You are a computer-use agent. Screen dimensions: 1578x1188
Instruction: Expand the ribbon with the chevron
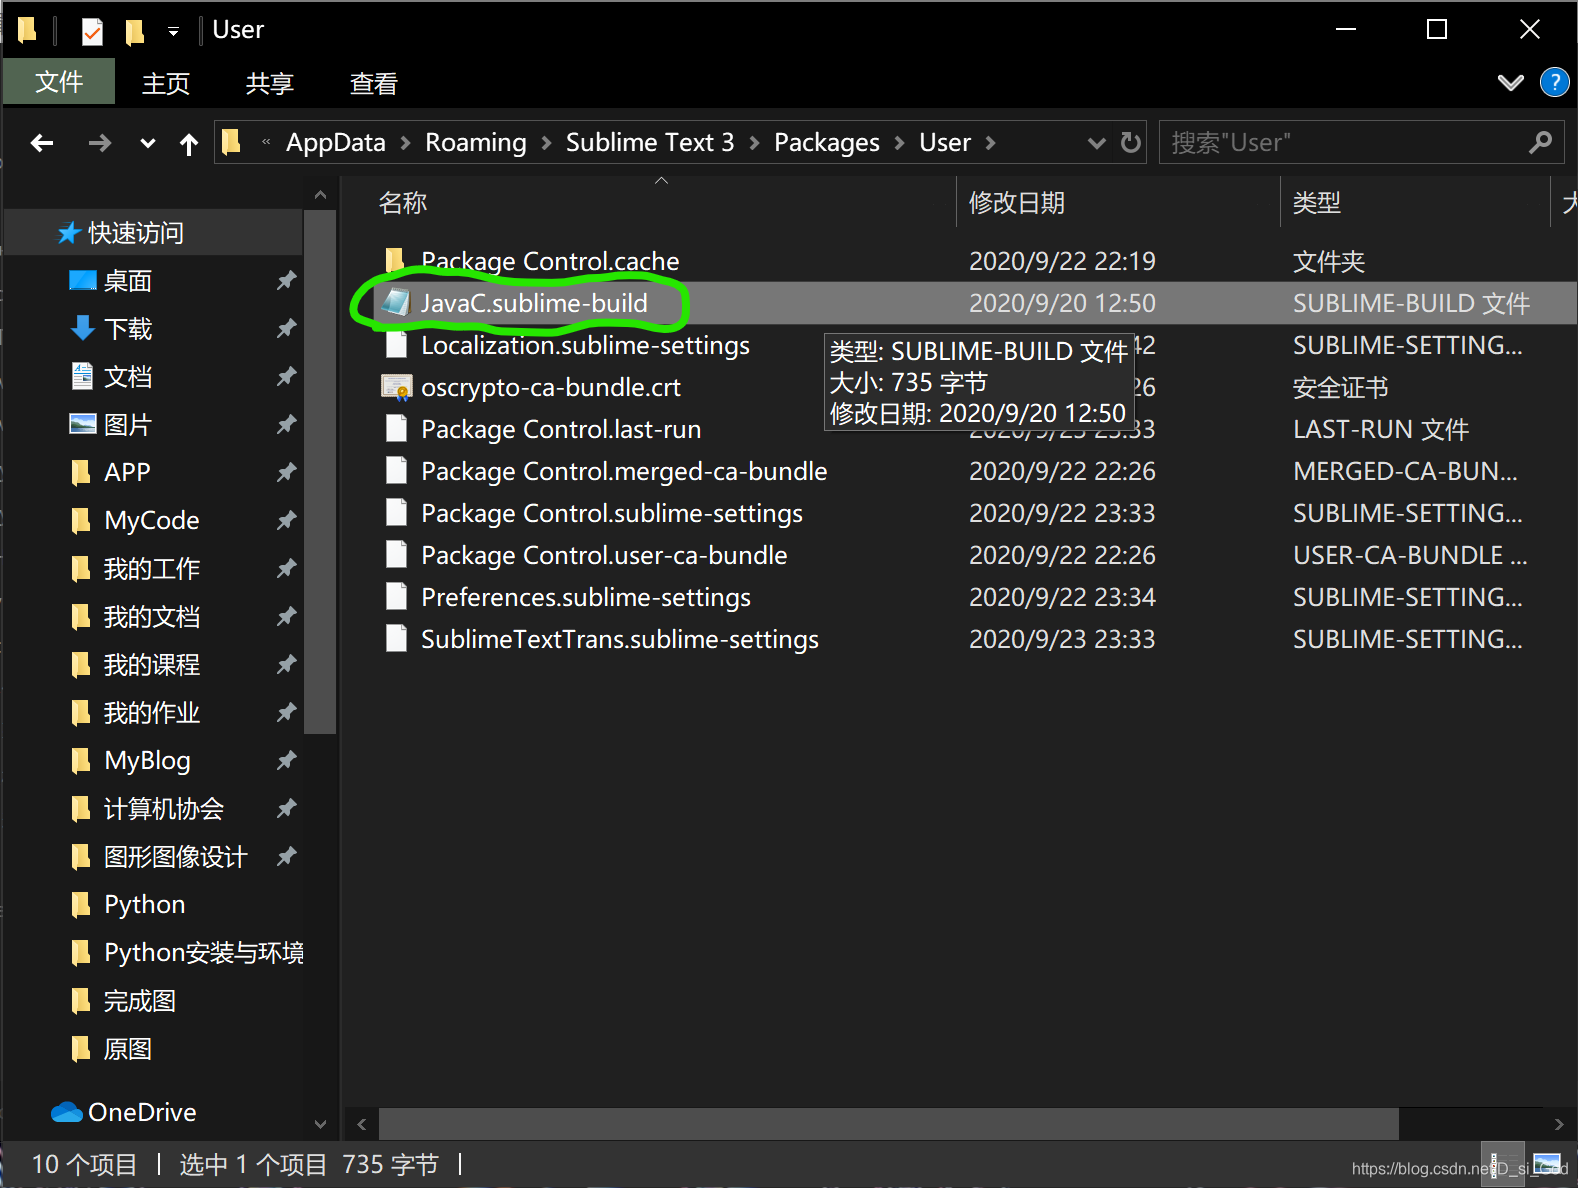coord(1511,83)
